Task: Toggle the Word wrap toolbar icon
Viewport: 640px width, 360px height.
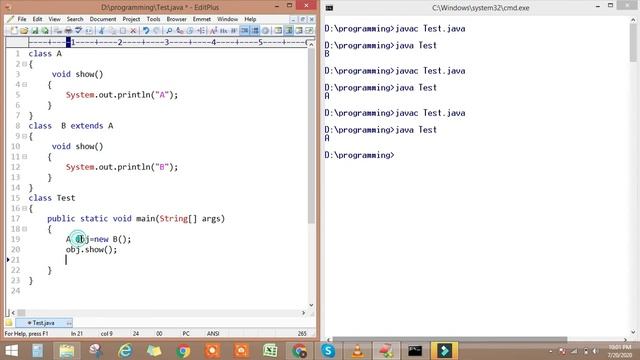Action: tap(234, 31)
